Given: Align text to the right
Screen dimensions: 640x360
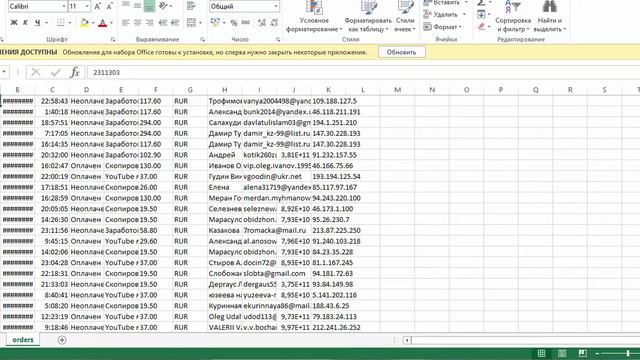Looking at the screenshot, I should click(149, 23).
